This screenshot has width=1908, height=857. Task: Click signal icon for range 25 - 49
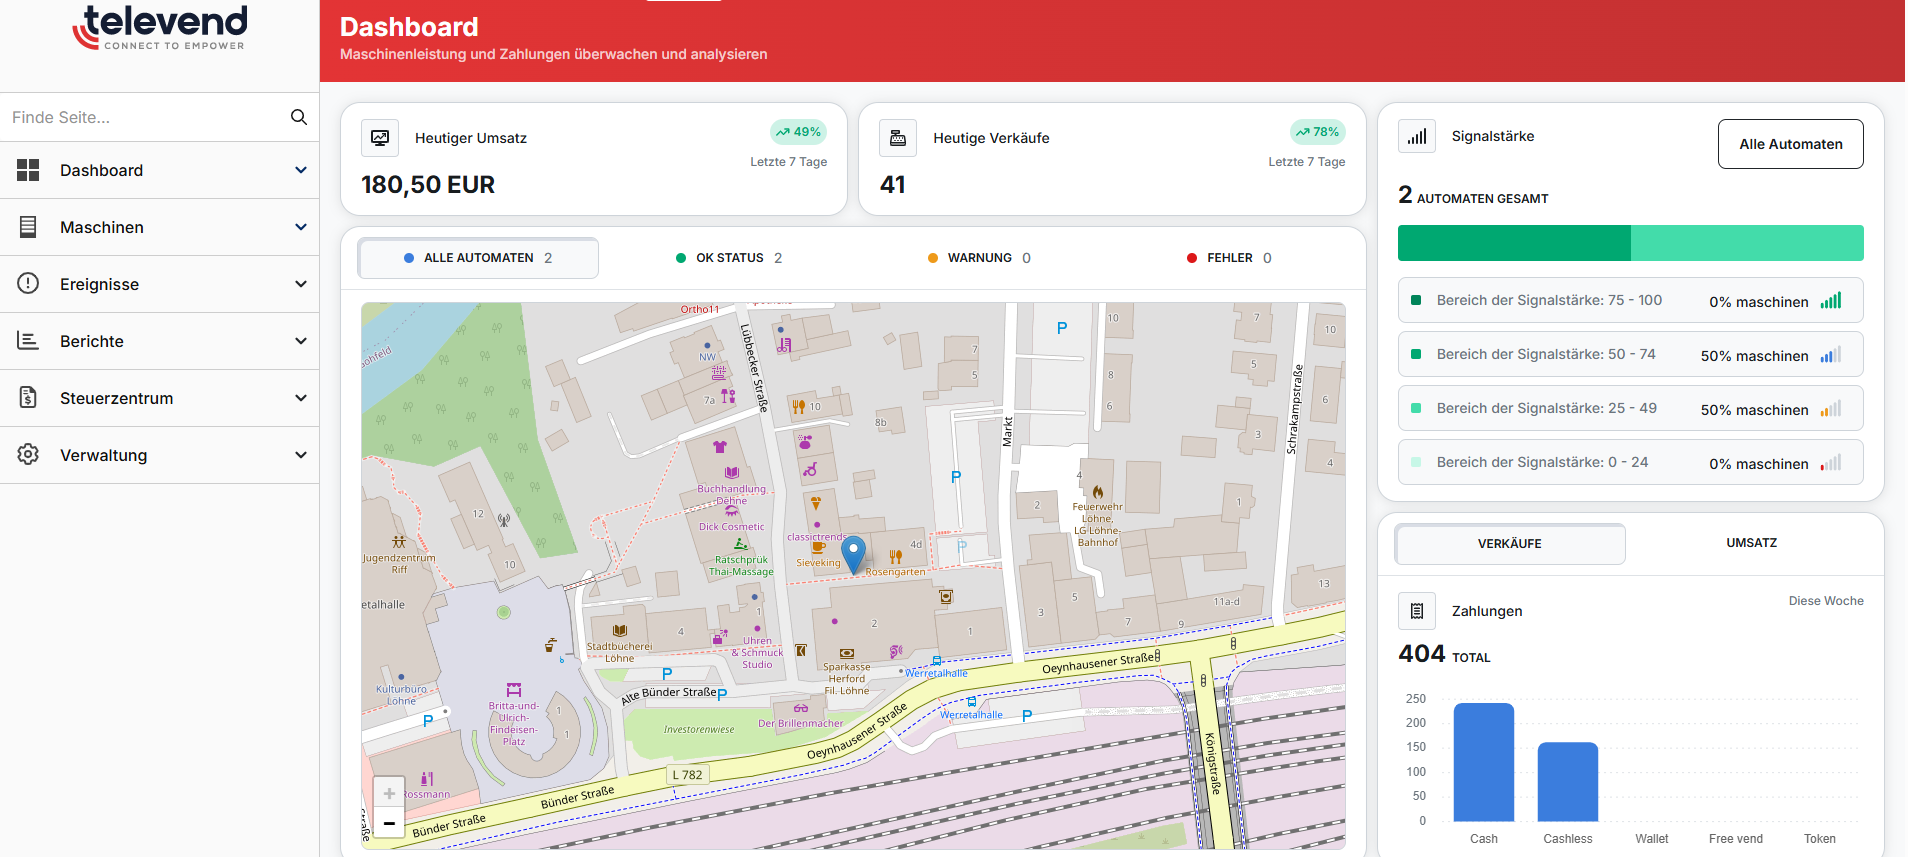pos(1831,409)
